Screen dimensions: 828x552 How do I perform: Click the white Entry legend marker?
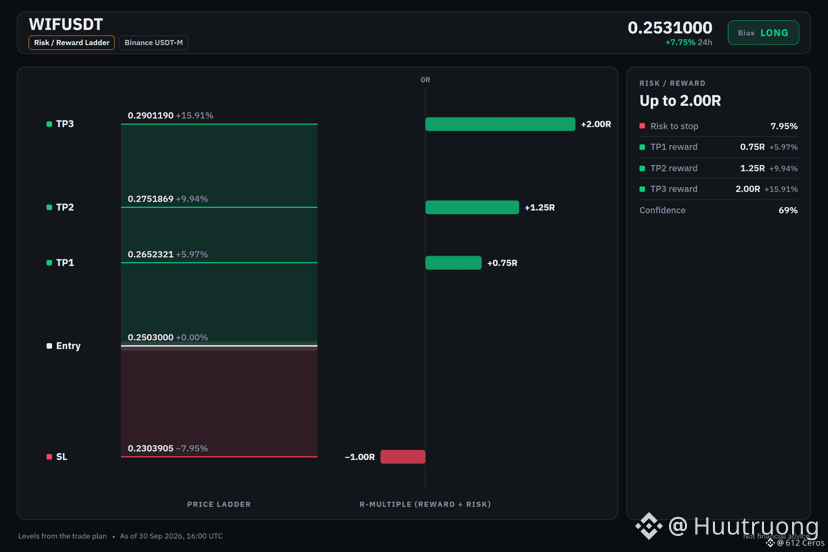tap(49, 346)
